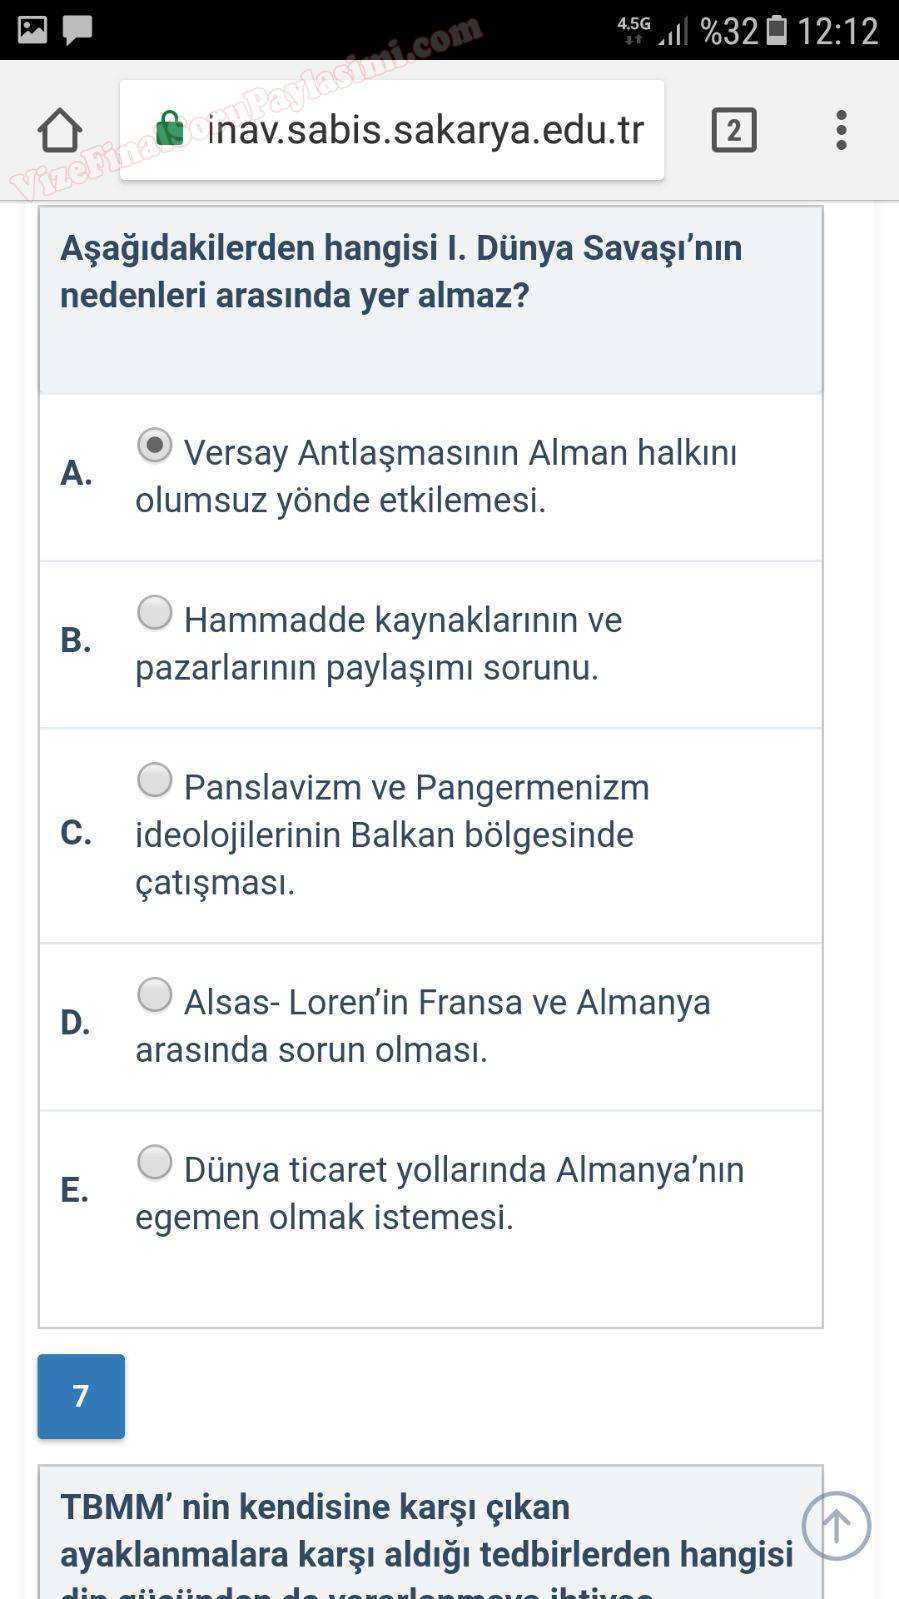Tap the gallery notification icon in status bar
This screenshot has width=899, height=1599.
32,30
